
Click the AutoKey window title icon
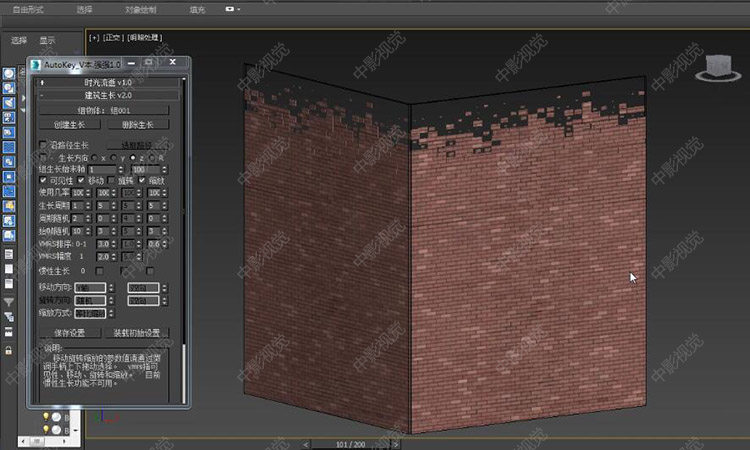click(36, 63)
